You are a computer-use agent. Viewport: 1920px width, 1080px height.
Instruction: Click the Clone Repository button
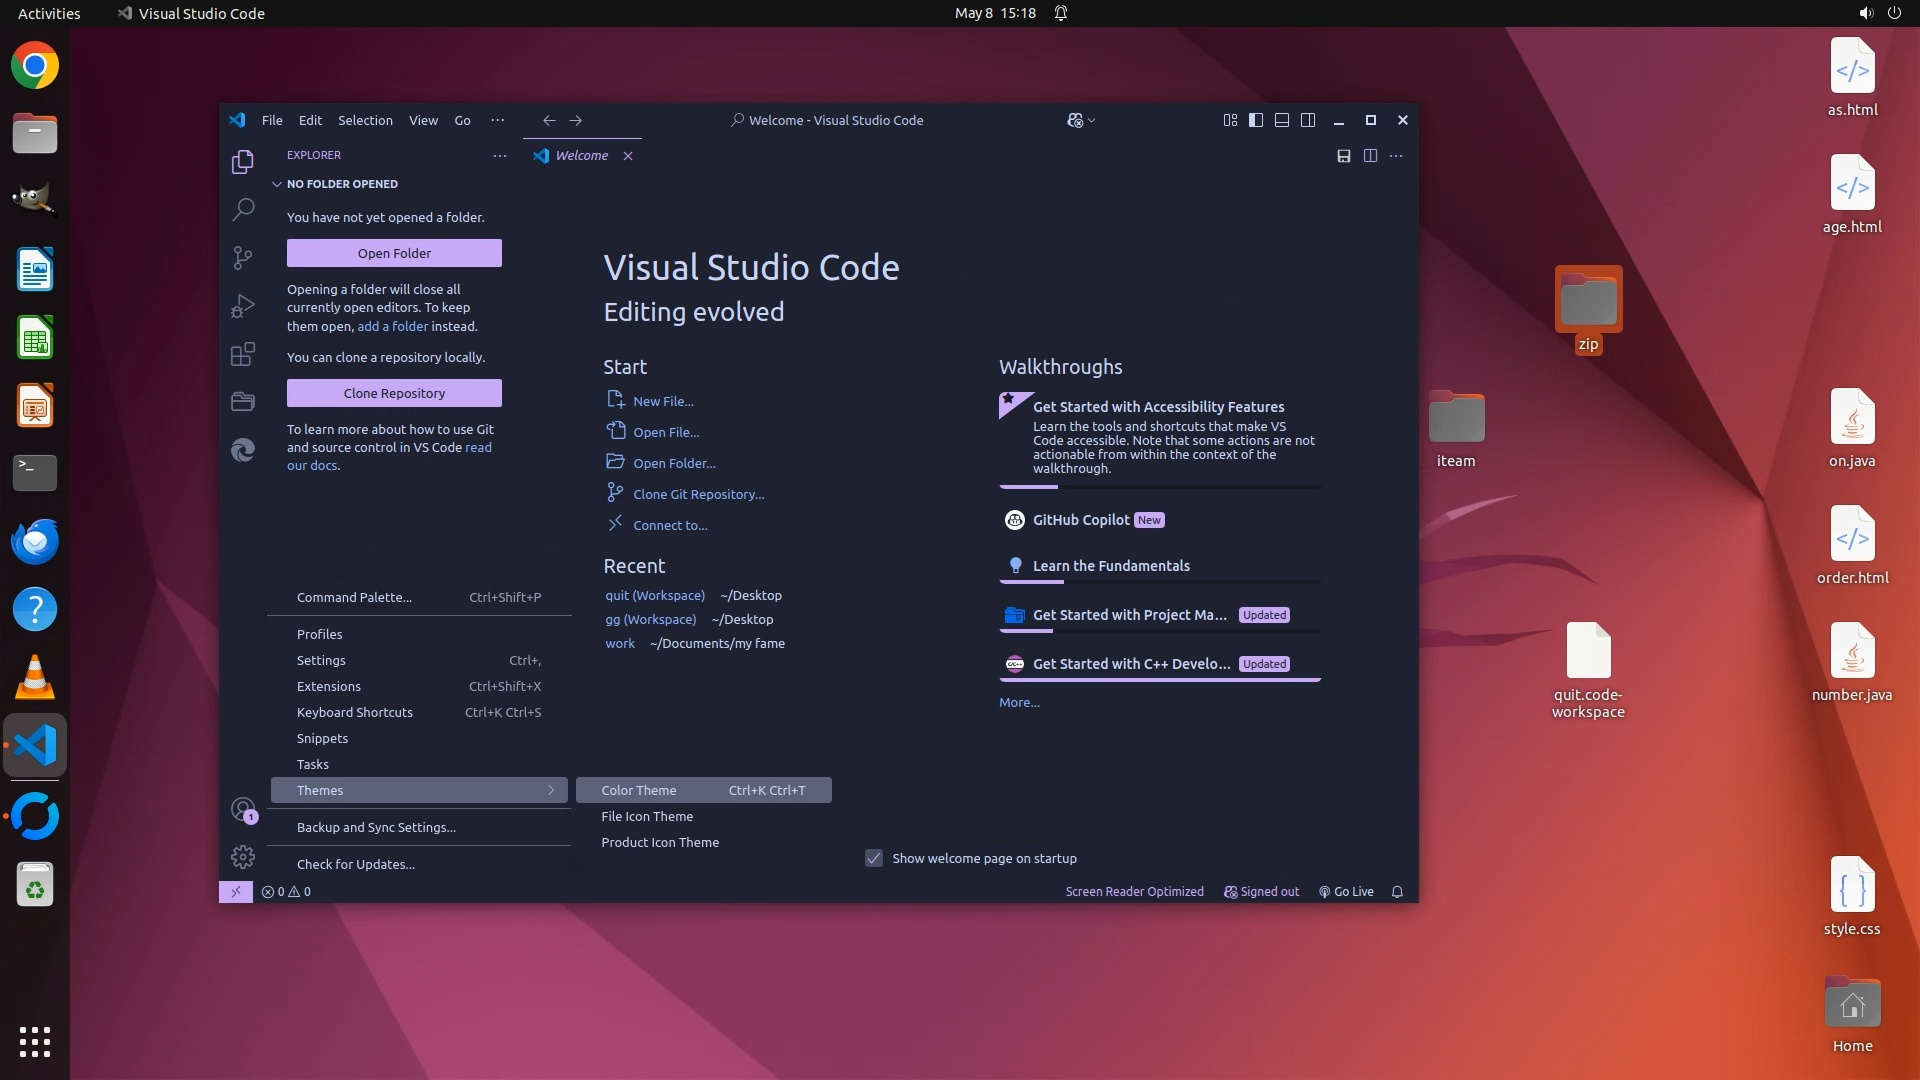(x=394, y=393)
